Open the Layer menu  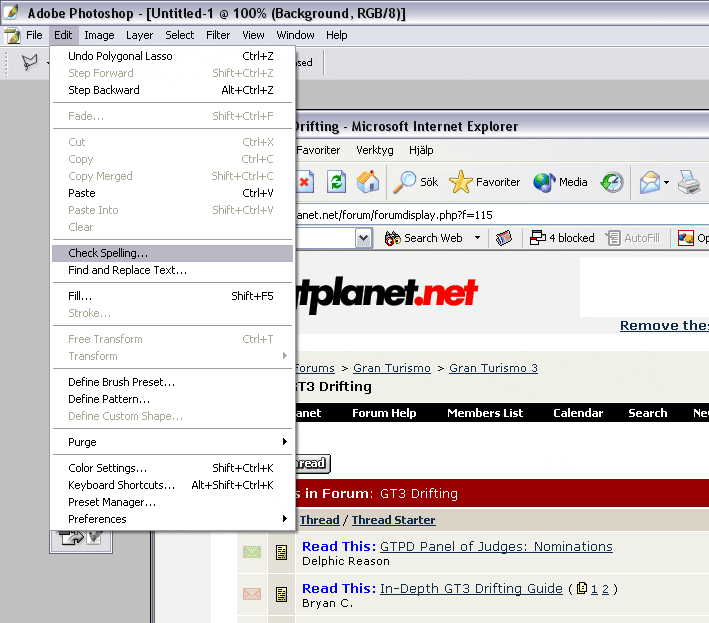coord(139,35)
